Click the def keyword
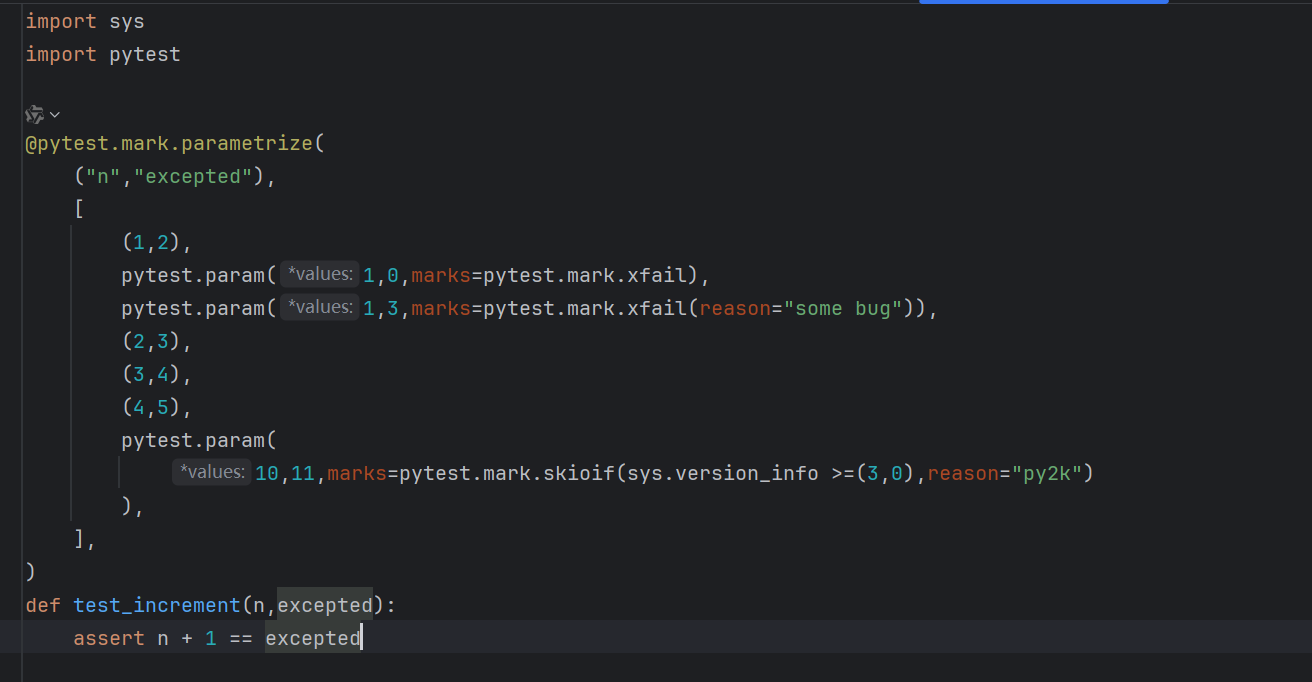1312x682 pixels. pos(43,605)
